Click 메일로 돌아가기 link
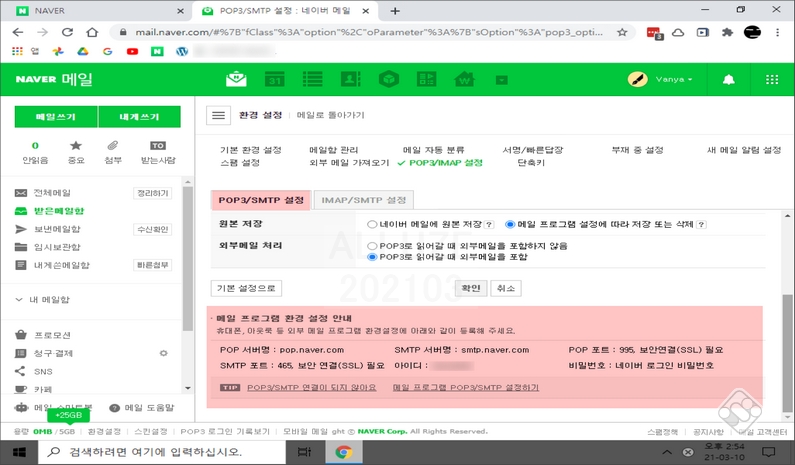The width and height of the screenshot is (795, 465). coord(331,115)
